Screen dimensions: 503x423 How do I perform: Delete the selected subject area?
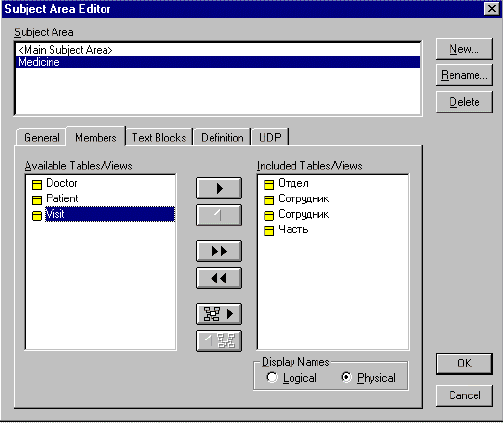(x=464, y=102)
